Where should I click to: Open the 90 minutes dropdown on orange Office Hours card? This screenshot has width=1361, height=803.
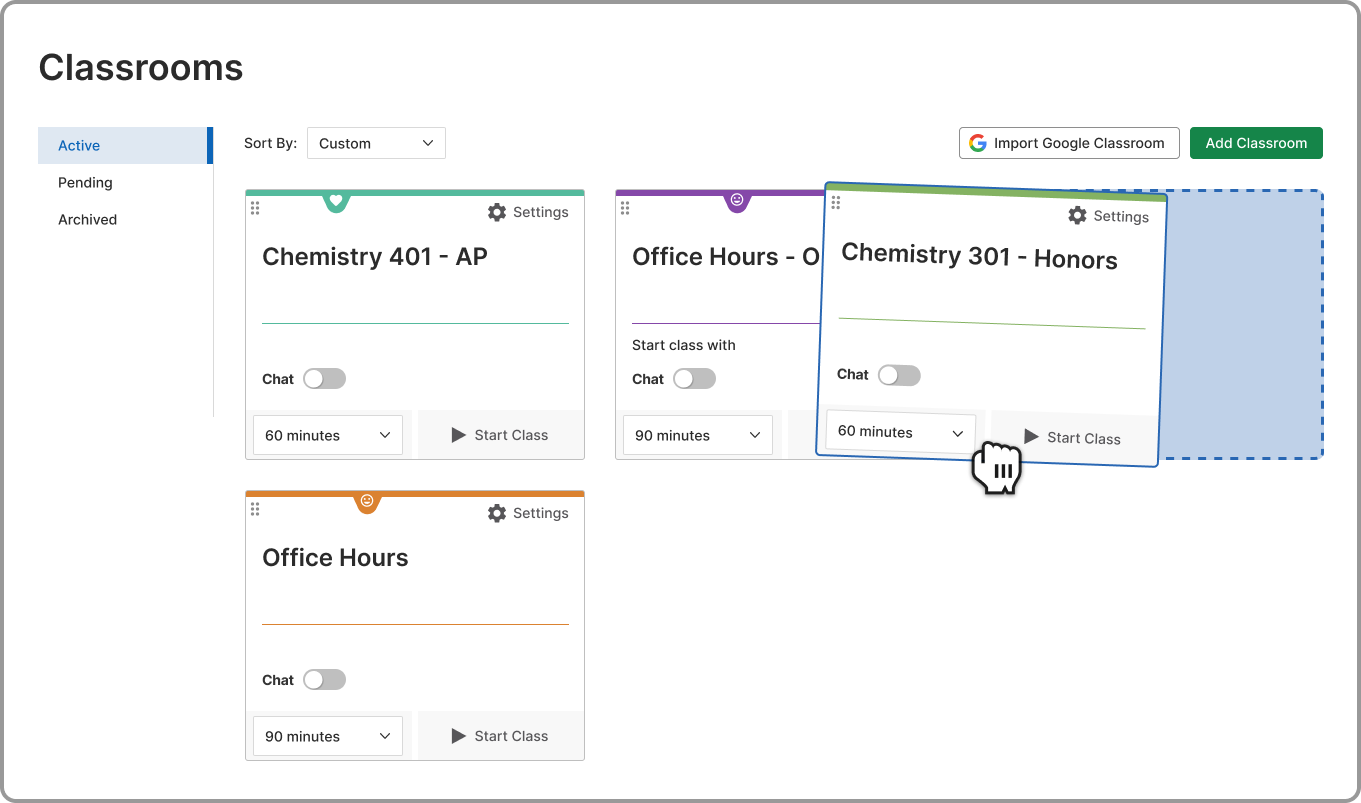(328, 736)
